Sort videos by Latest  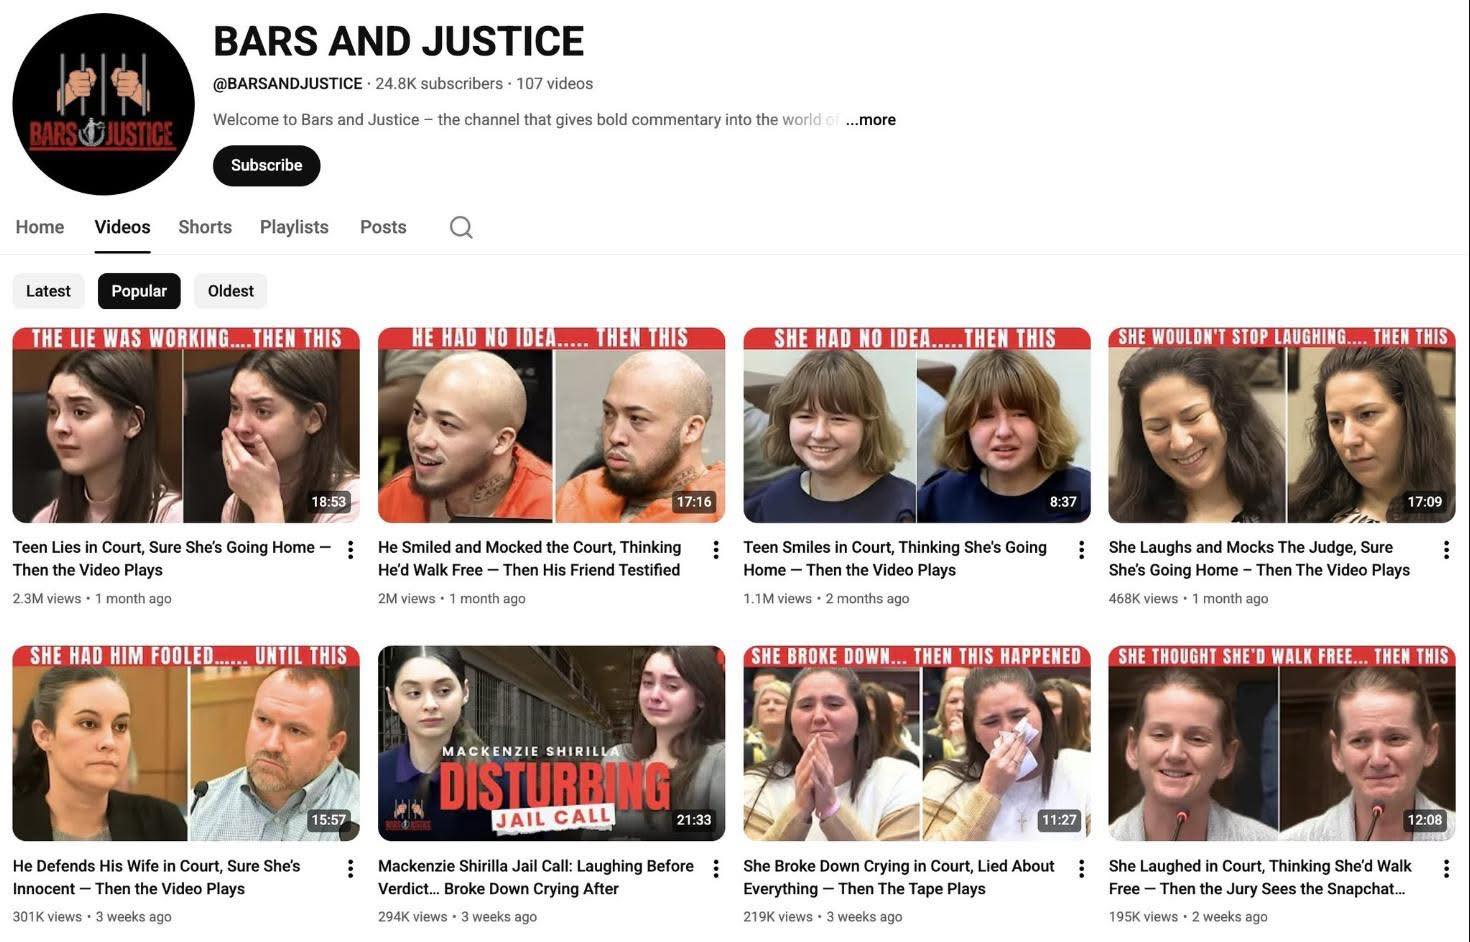point(48,291)
